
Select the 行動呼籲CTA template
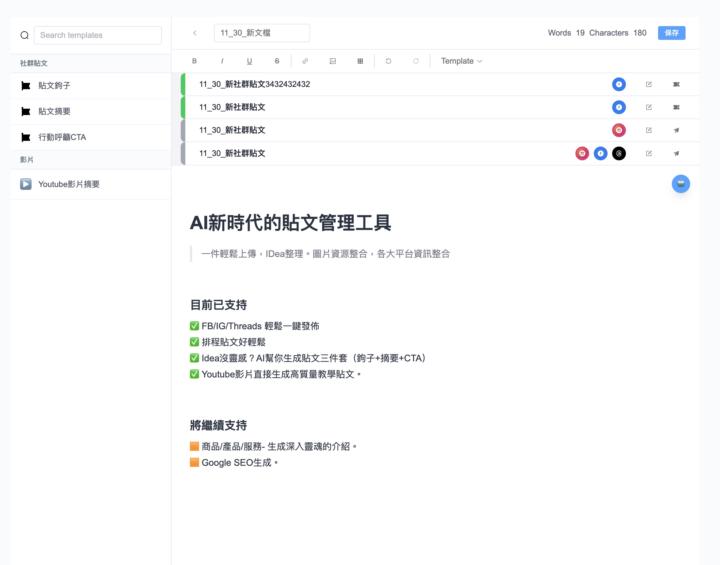click(x=62, y=137)
